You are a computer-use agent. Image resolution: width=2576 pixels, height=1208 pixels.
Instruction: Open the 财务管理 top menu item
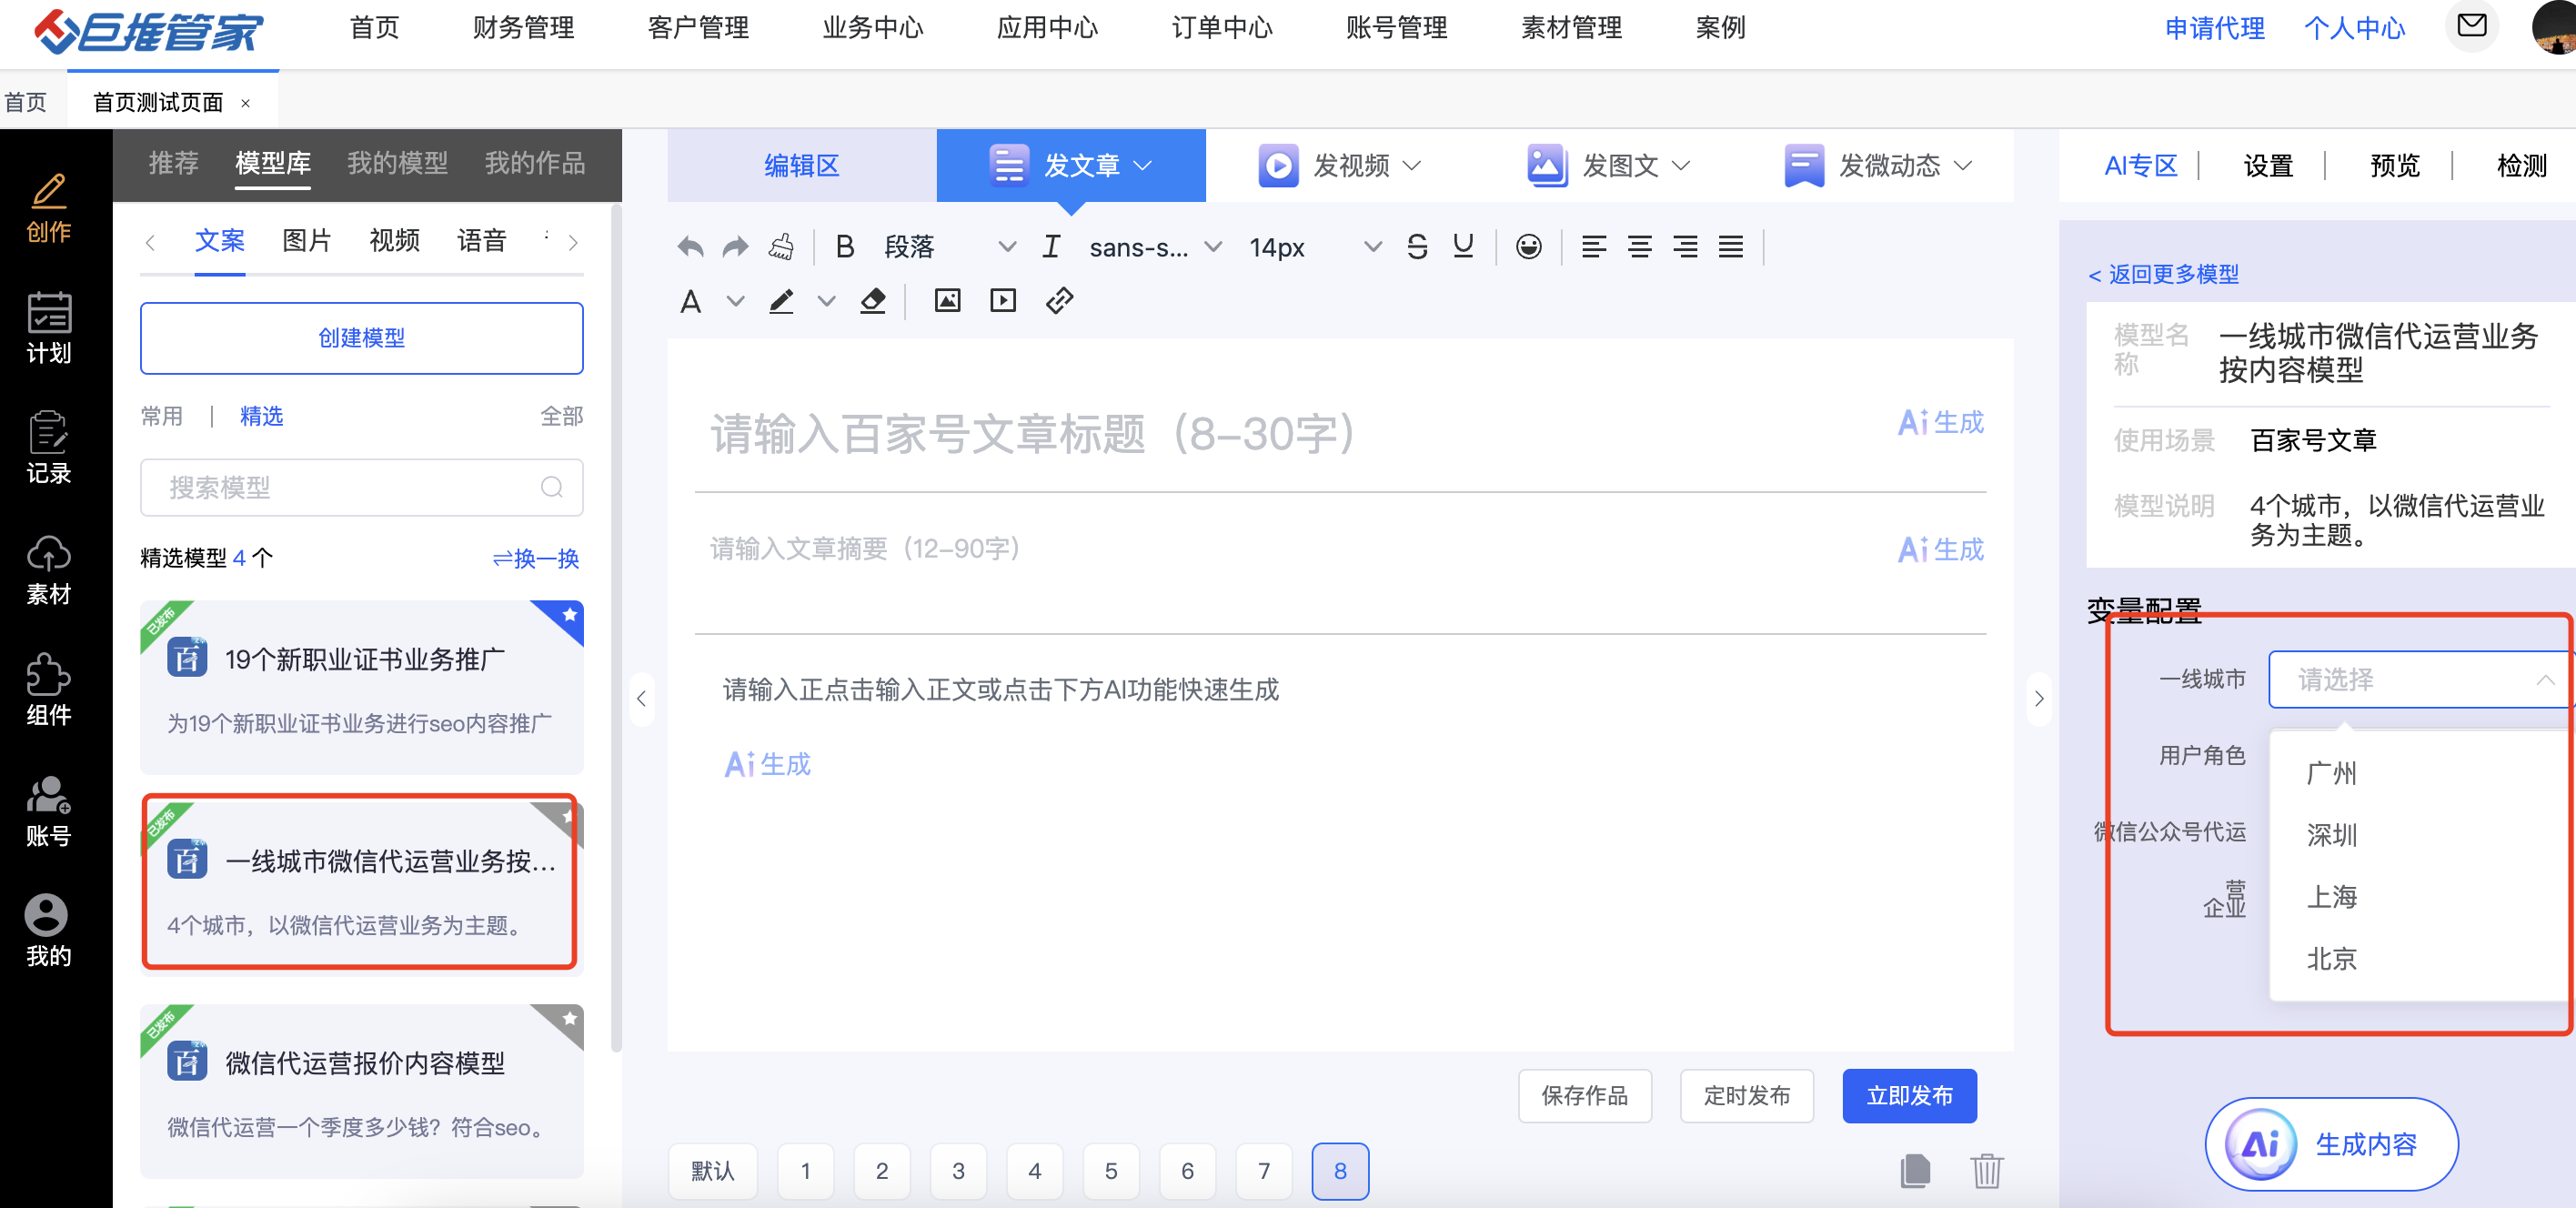click(x=523, y=28)
